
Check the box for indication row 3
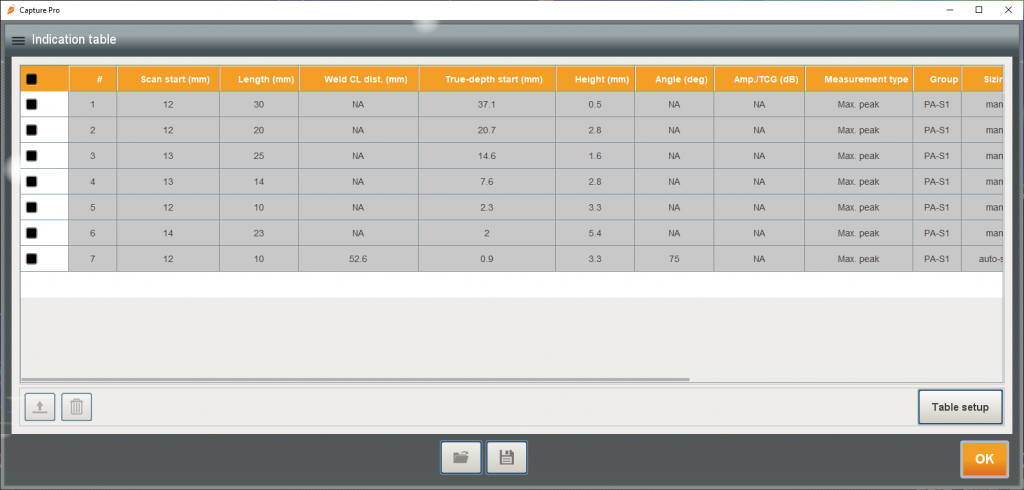[31, 155]
